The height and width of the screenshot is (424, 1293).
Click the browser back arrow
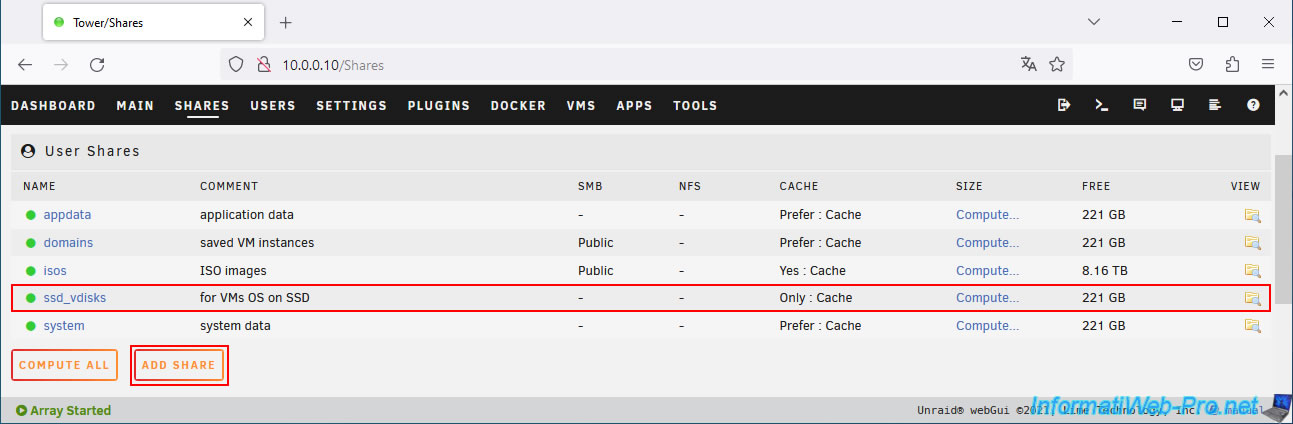click(25, 64)
